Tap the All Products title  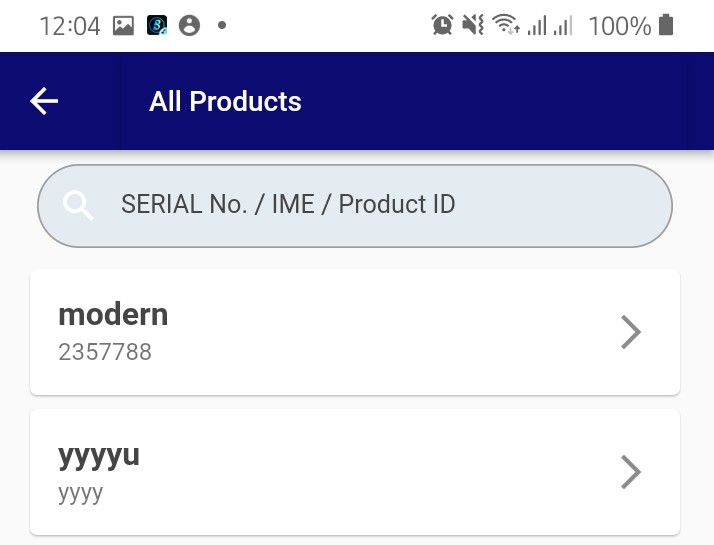click(225, 101)
